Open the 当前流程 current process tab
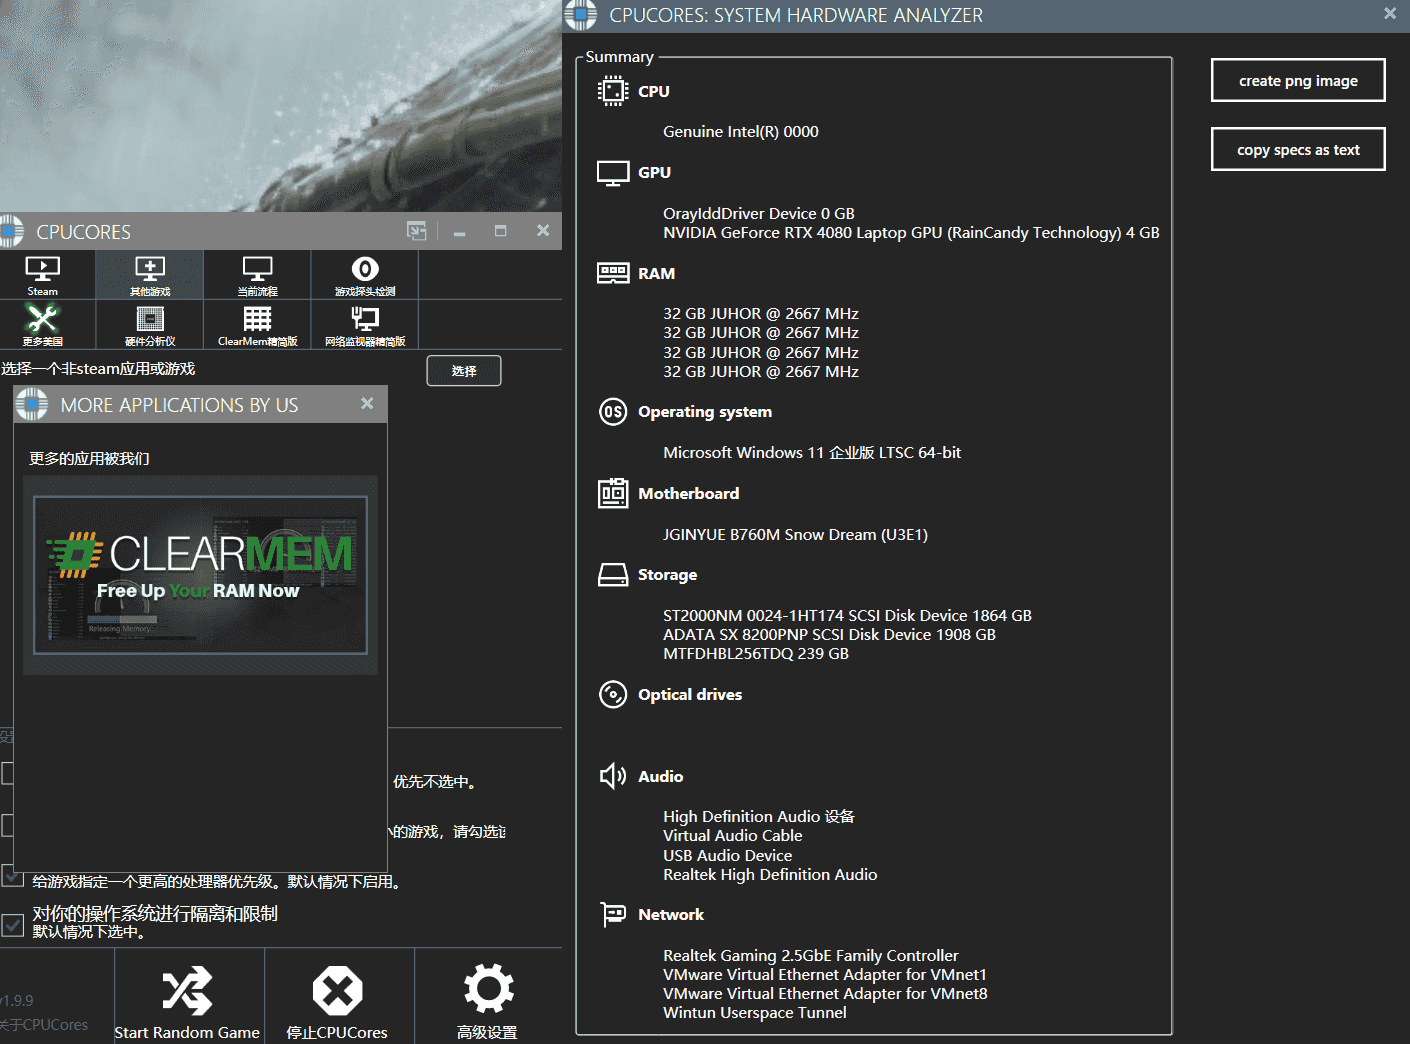 click(x=257, y=275)
